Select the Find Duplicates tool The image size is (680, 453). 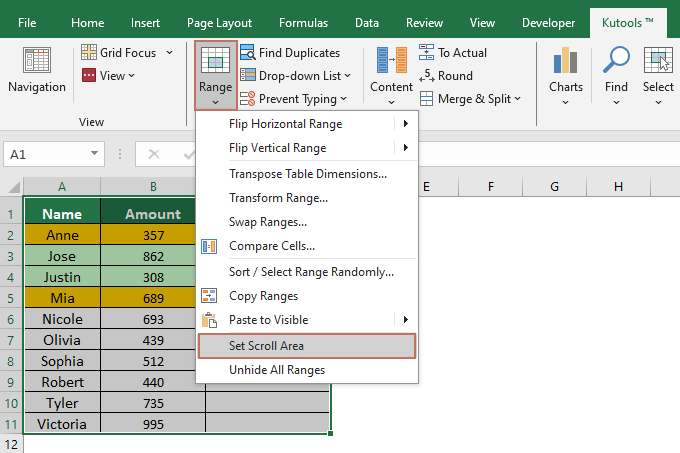(x=289, y=52)
